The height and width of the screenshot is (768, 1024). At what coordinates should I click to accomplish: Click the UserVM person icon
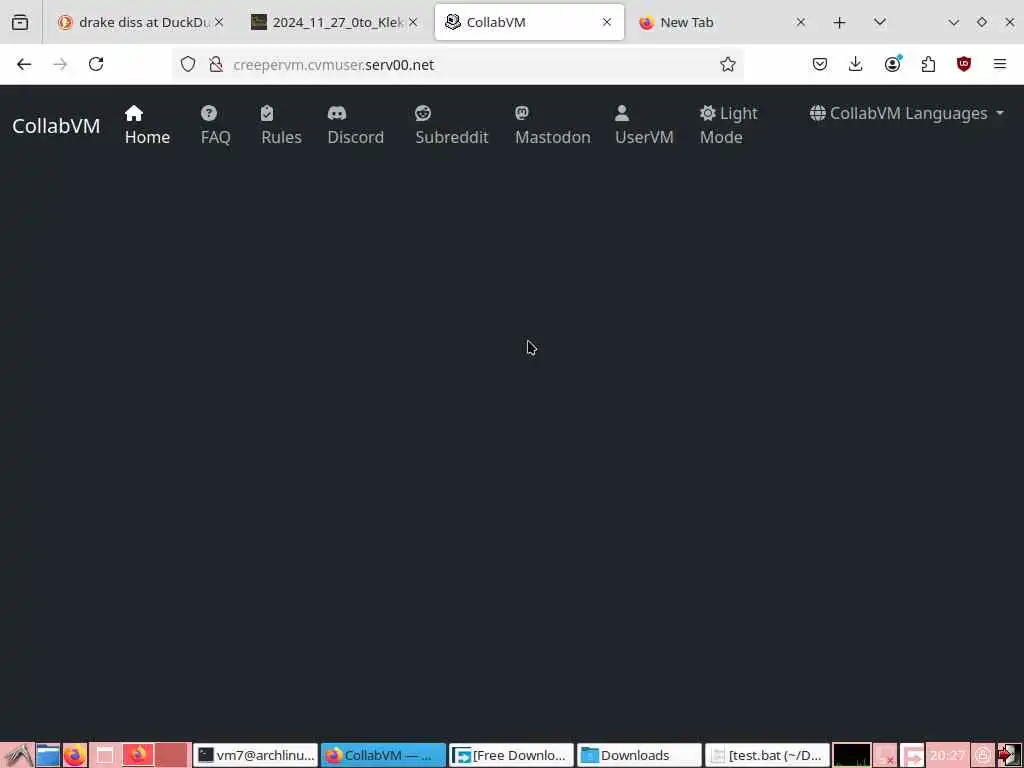[622, 114]
